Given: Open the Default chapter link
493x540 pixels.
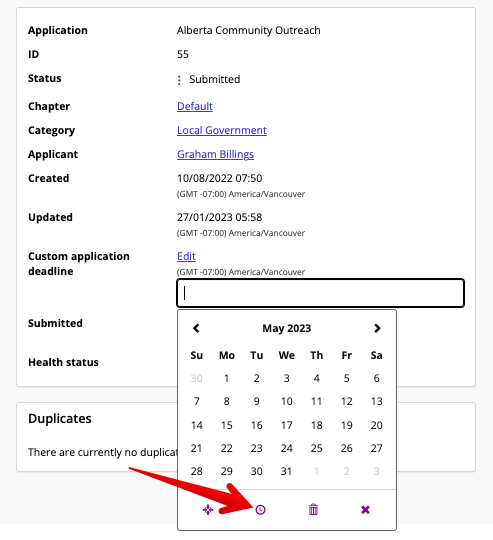Looking at the screenshot, I should 195,106.
